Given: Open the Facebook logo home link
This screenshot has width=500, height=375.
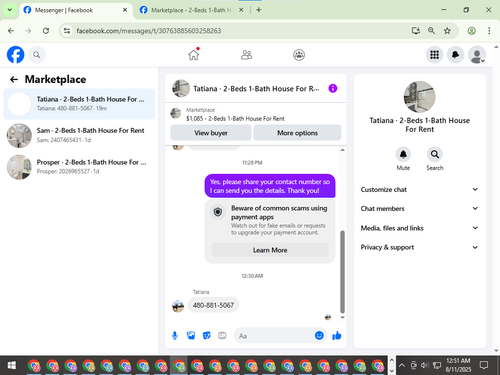Looking at the screenshot, I should pyautogui.click(x=15, y=55).
